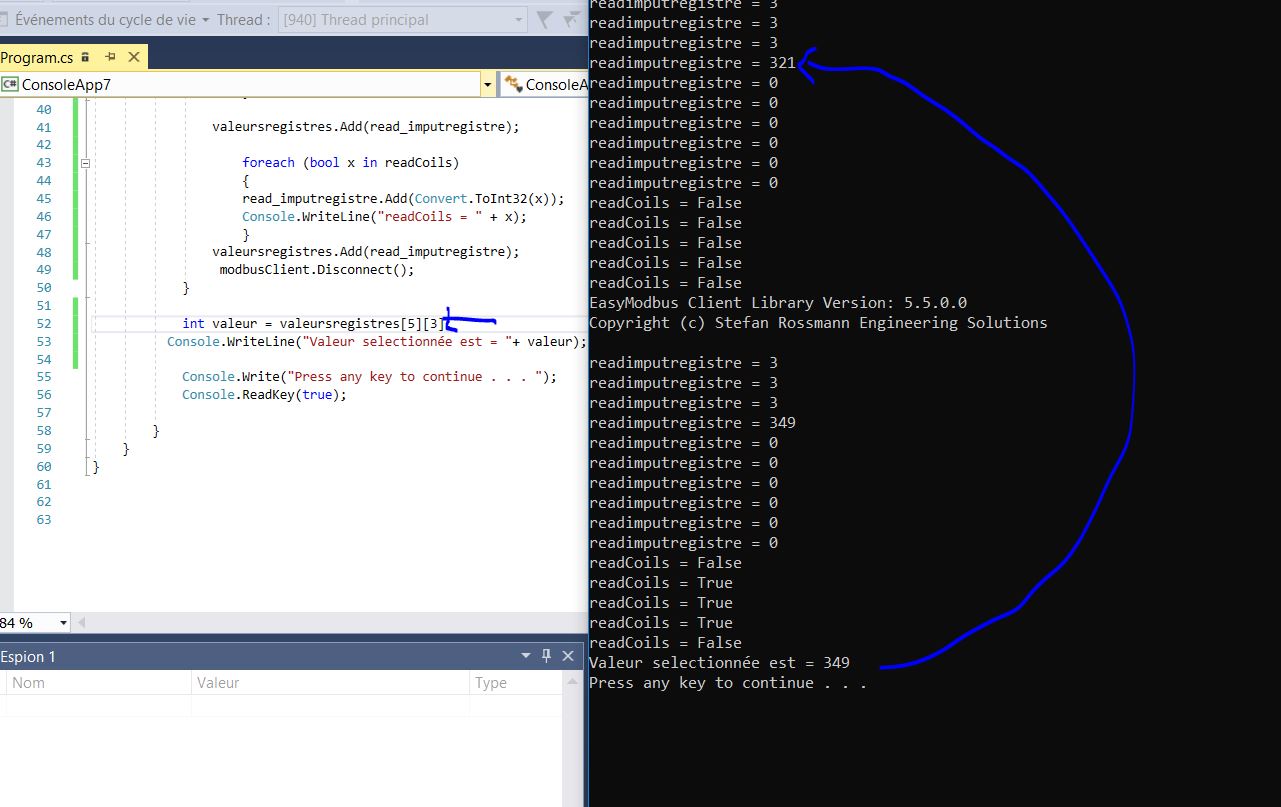1281x807 pixels.
Task: Click 'Console.ReadKey(true);' code line
Action: click(x=264, y=395)
